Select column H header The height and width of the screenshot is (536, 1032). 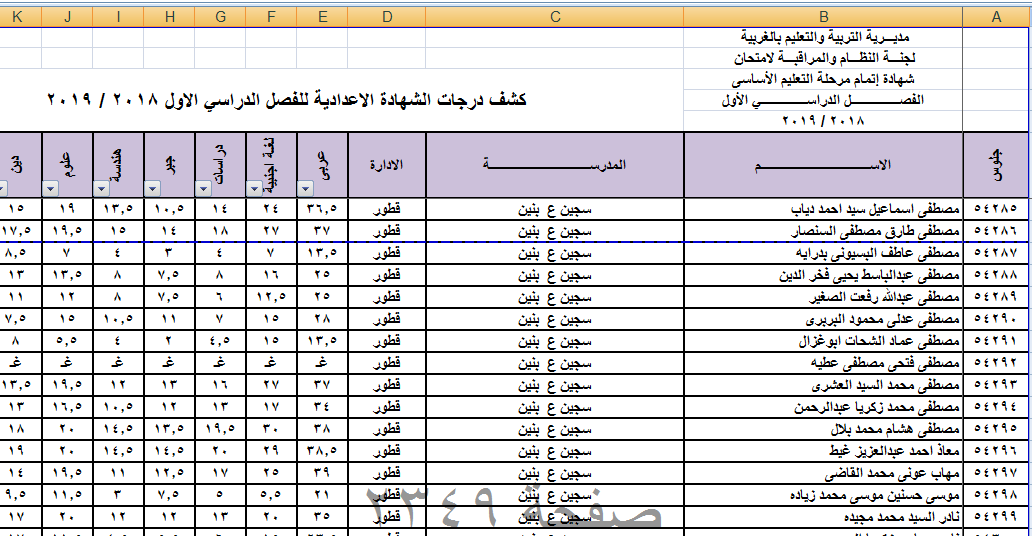tap(168, 15)
